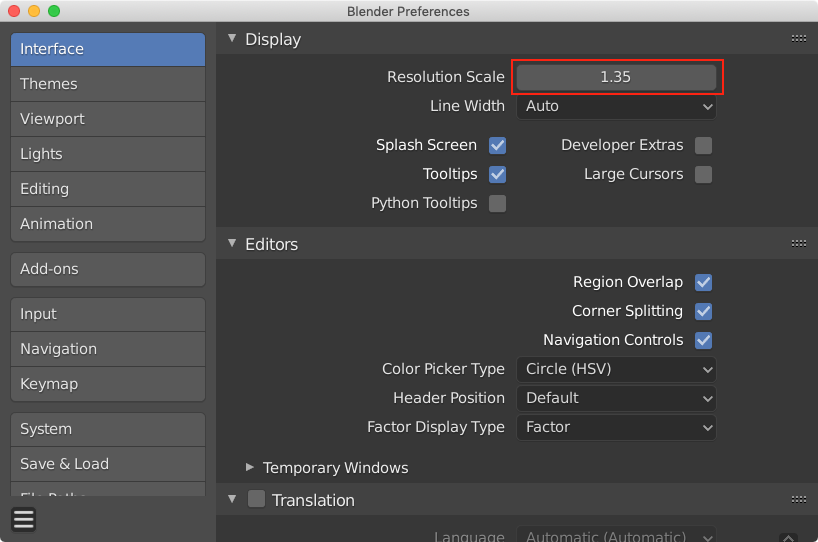Go to the Animation tab
The width and height of the screenshot is (818, 542).
pos(108,224)
